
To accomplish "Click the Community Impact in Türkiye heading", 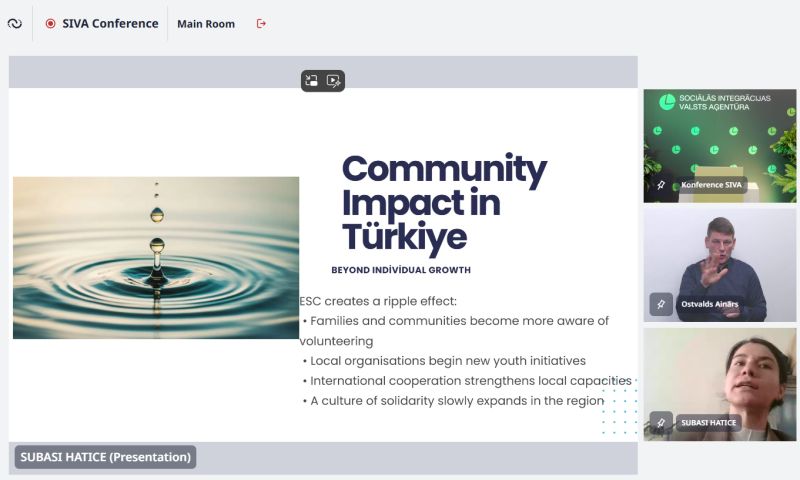I will point(444,202).
